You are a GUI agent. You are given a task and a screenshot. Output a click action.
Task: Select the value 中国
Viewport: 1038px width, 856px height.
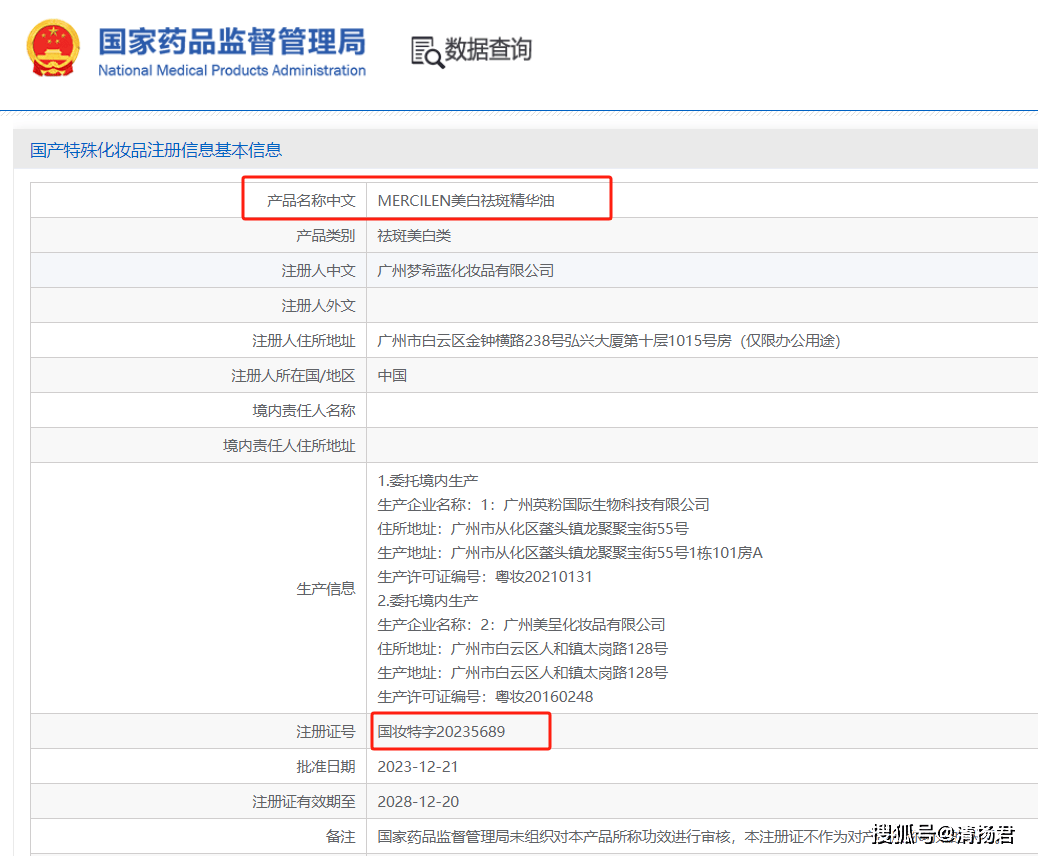tap(392, 376)
